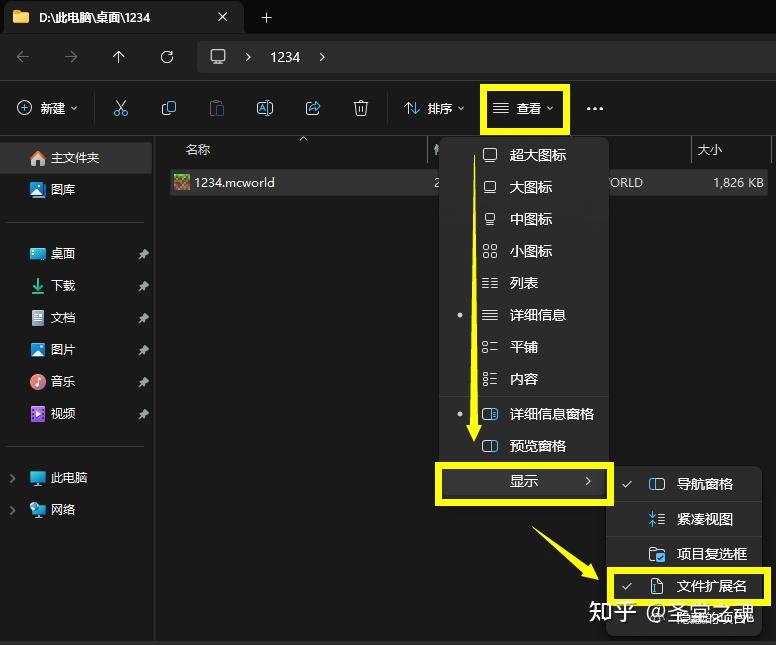776x645 pixels.
Task: Open the 新建 new item dropdown
Action: tap(48, 108)
